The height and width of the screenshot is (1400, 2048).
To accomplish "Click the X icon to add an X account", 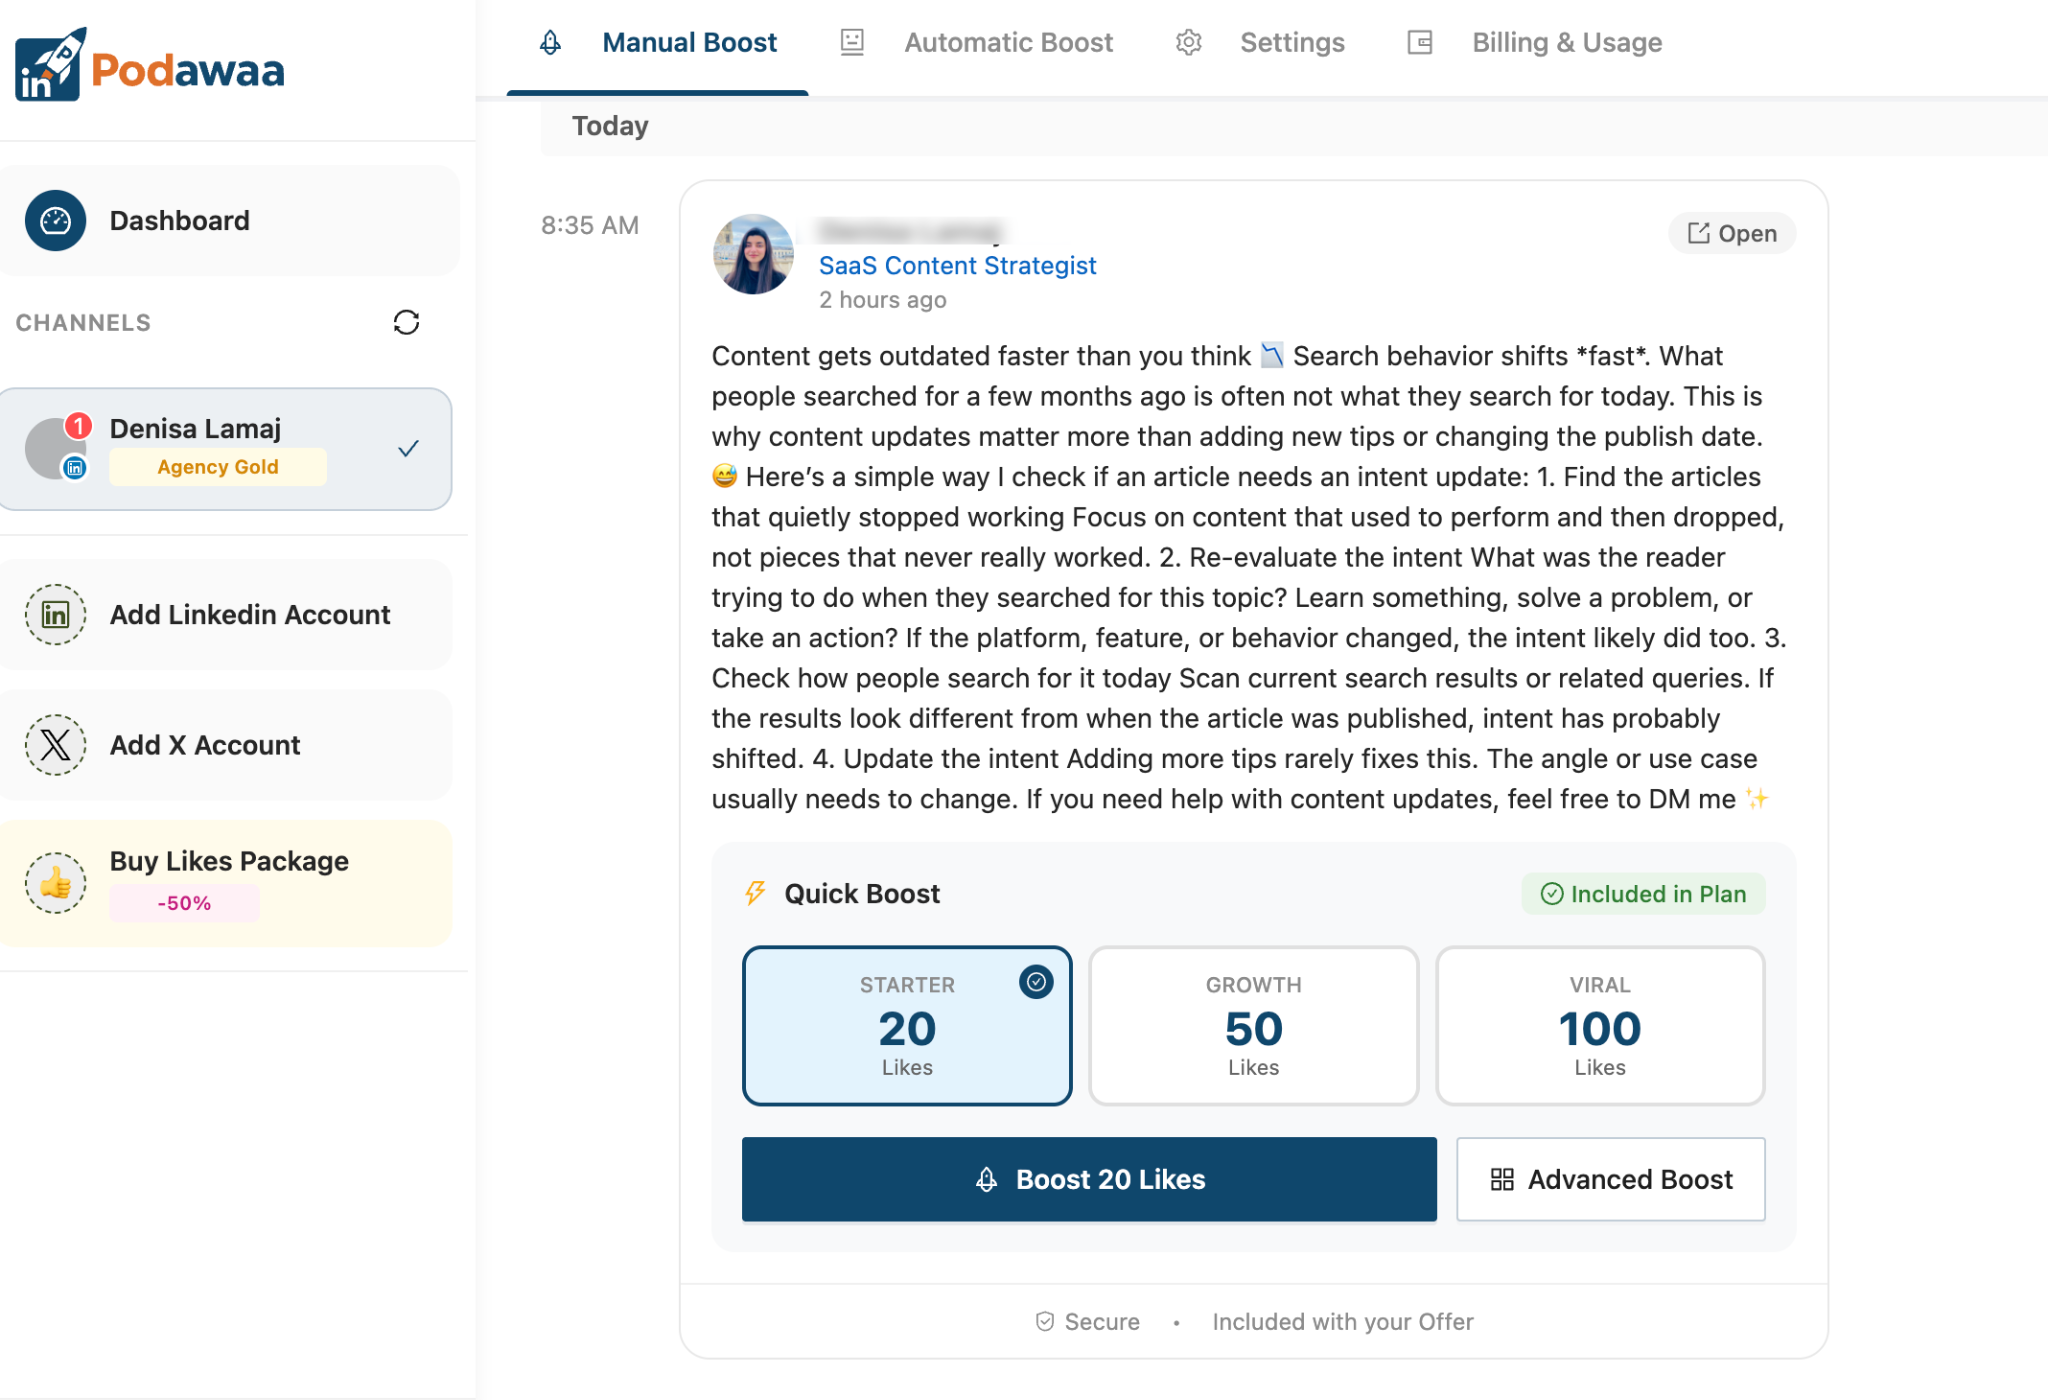I will [x=55, y=745].
